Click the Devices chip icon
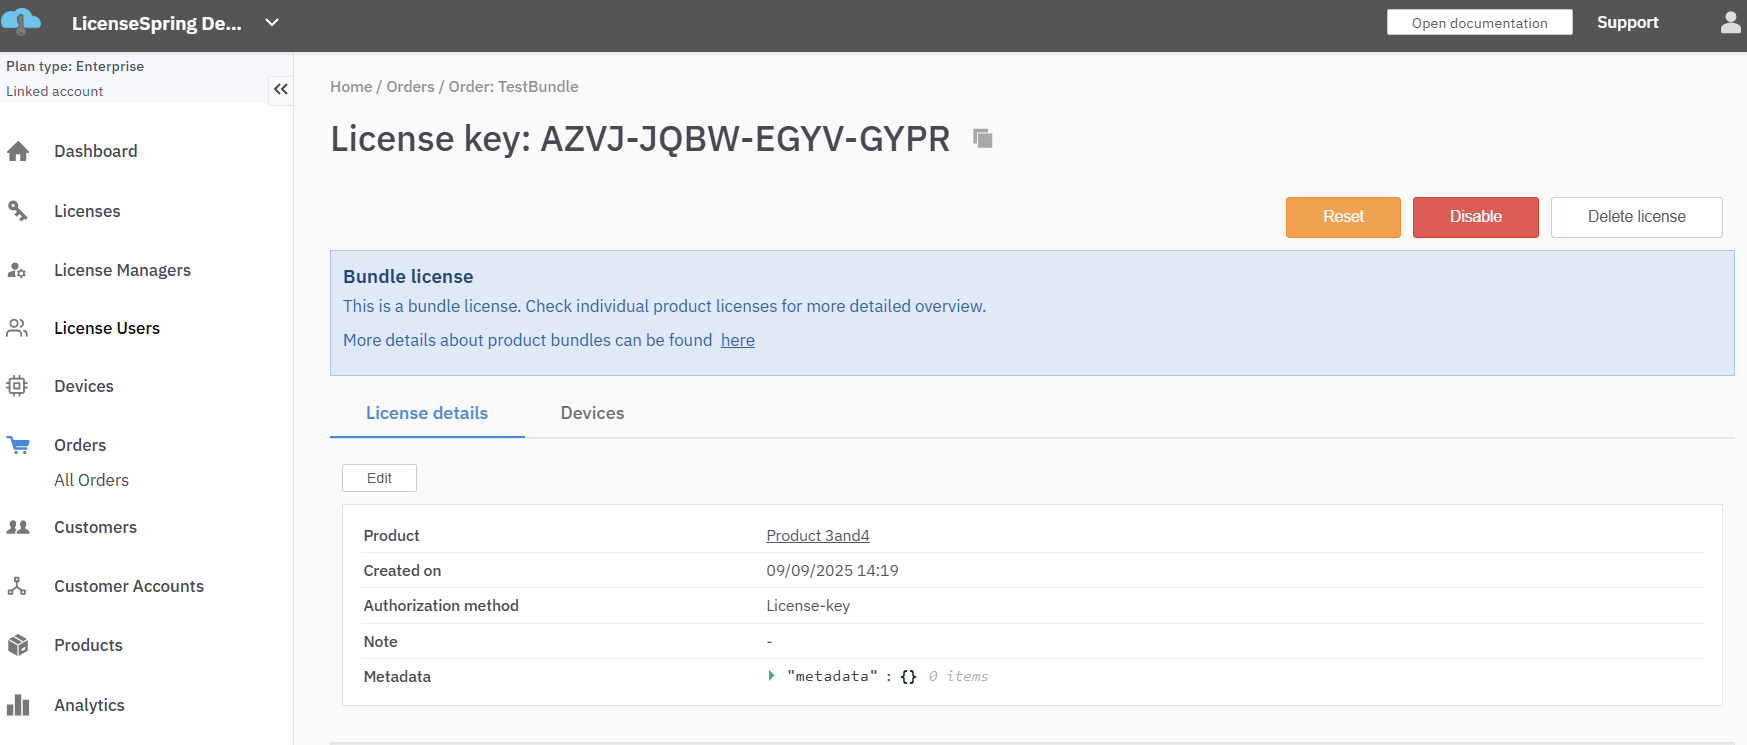 [x=18, y=386]
